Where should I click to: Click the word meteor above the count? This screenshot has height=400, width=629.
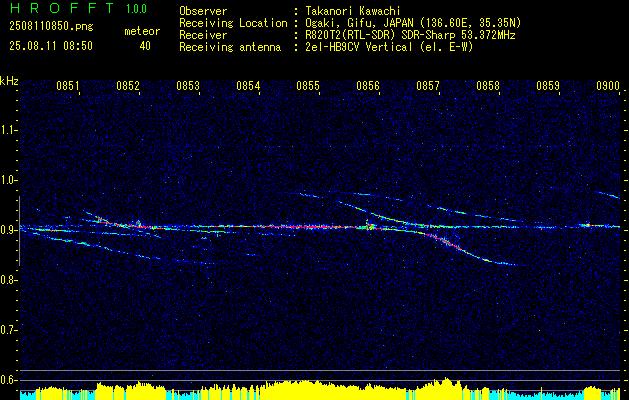coord(142,31)
